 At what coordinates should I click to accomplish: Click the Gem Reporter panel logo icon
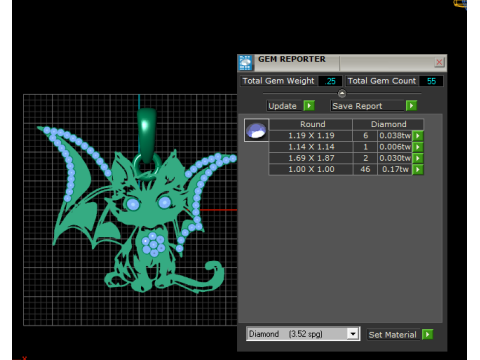[246, 63]
